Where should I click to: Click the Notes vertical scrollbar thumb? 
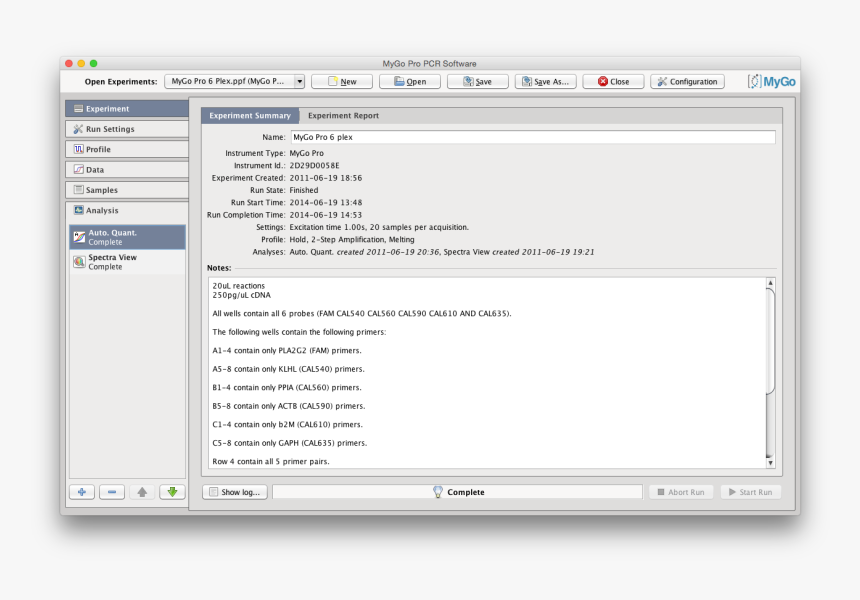click(x=771, y=341)
